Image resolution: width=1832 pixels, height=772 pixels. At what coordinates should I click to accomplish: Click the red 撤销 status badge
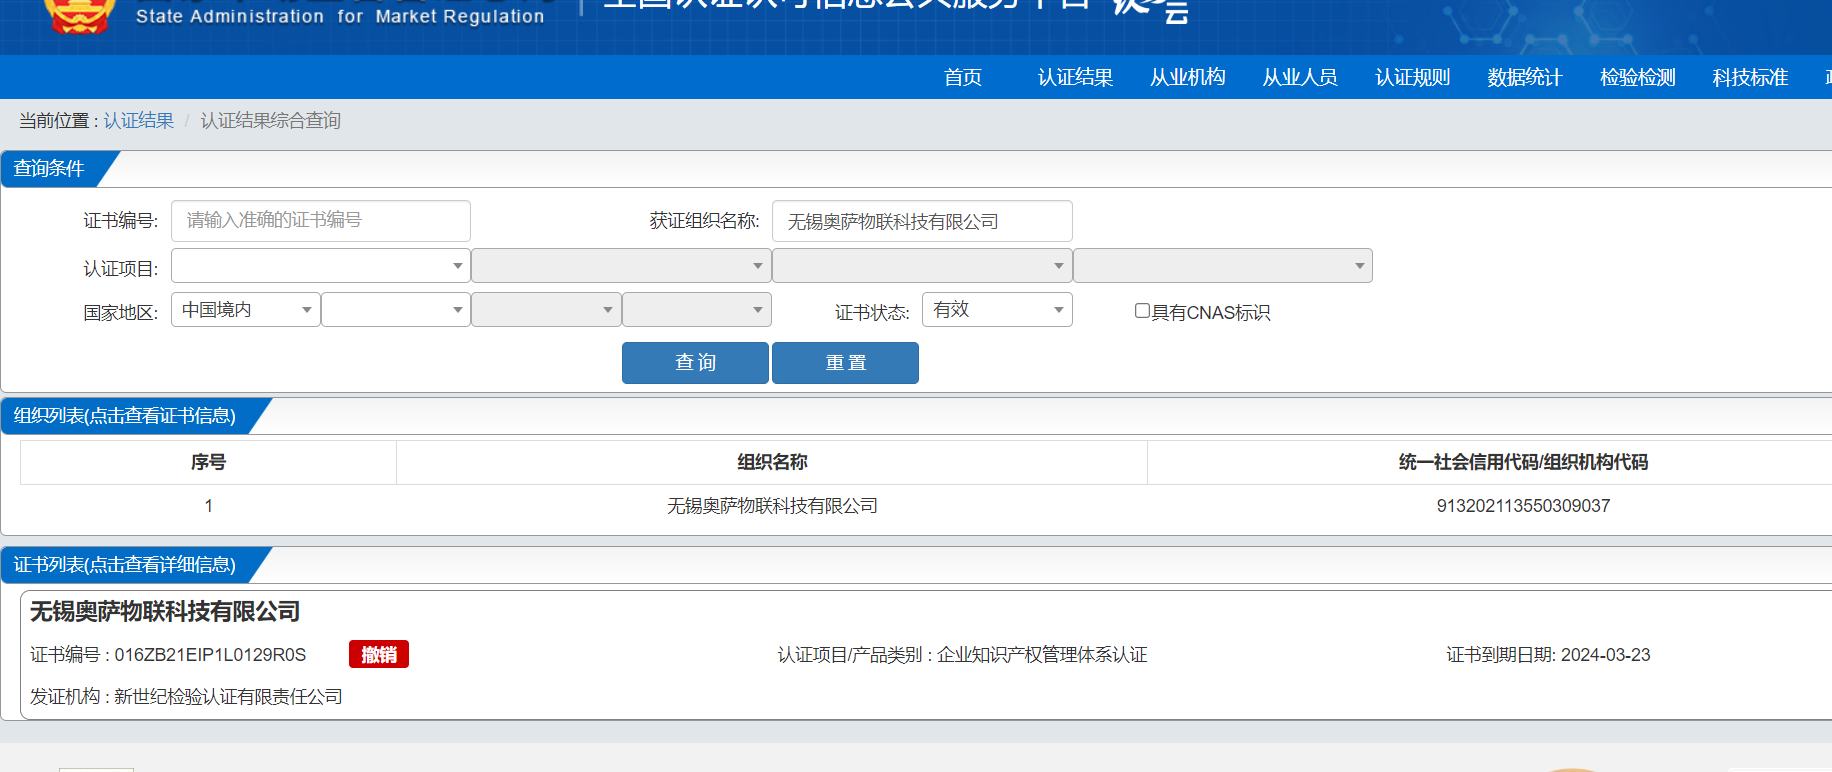coord(379,654)
